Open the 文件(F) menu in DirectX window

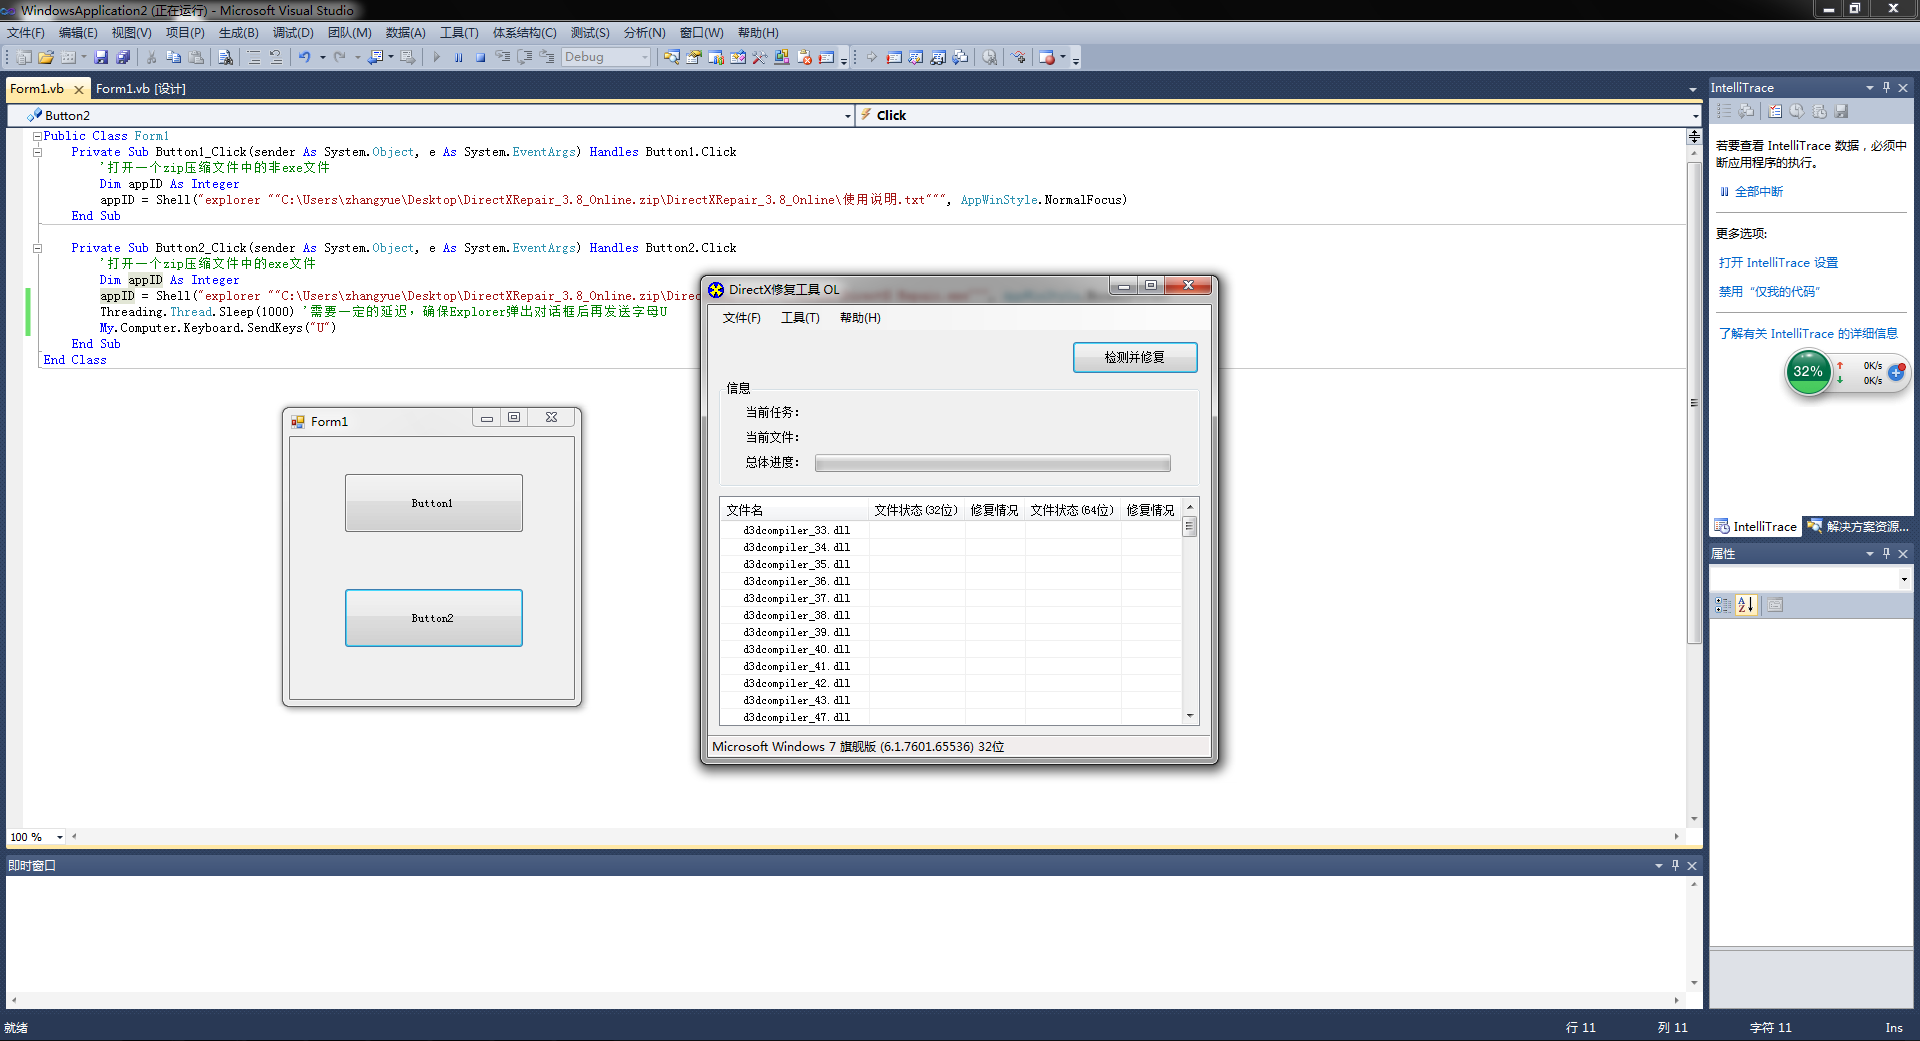click(742, 318)
